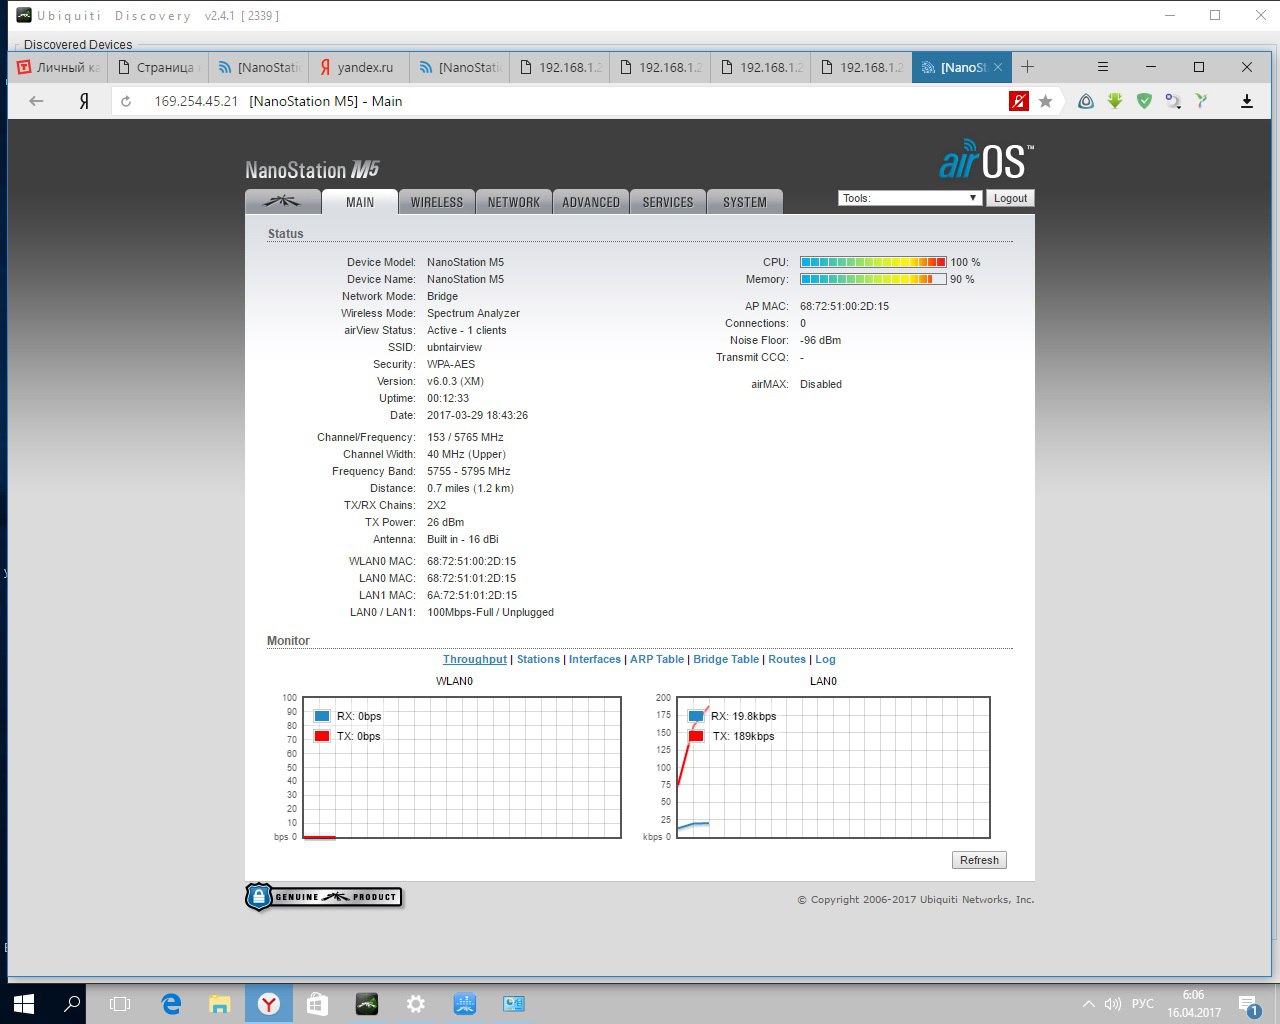
Task: Open the Bridge Table link
Action: click(x=726, y=659)
